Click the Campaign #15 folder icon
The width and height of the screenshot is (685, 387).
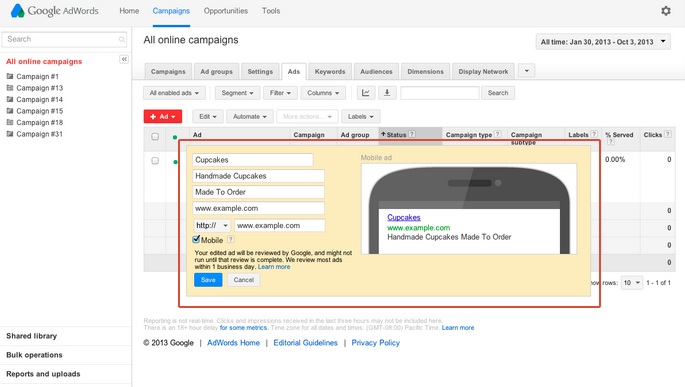click(x=10, y=111)
